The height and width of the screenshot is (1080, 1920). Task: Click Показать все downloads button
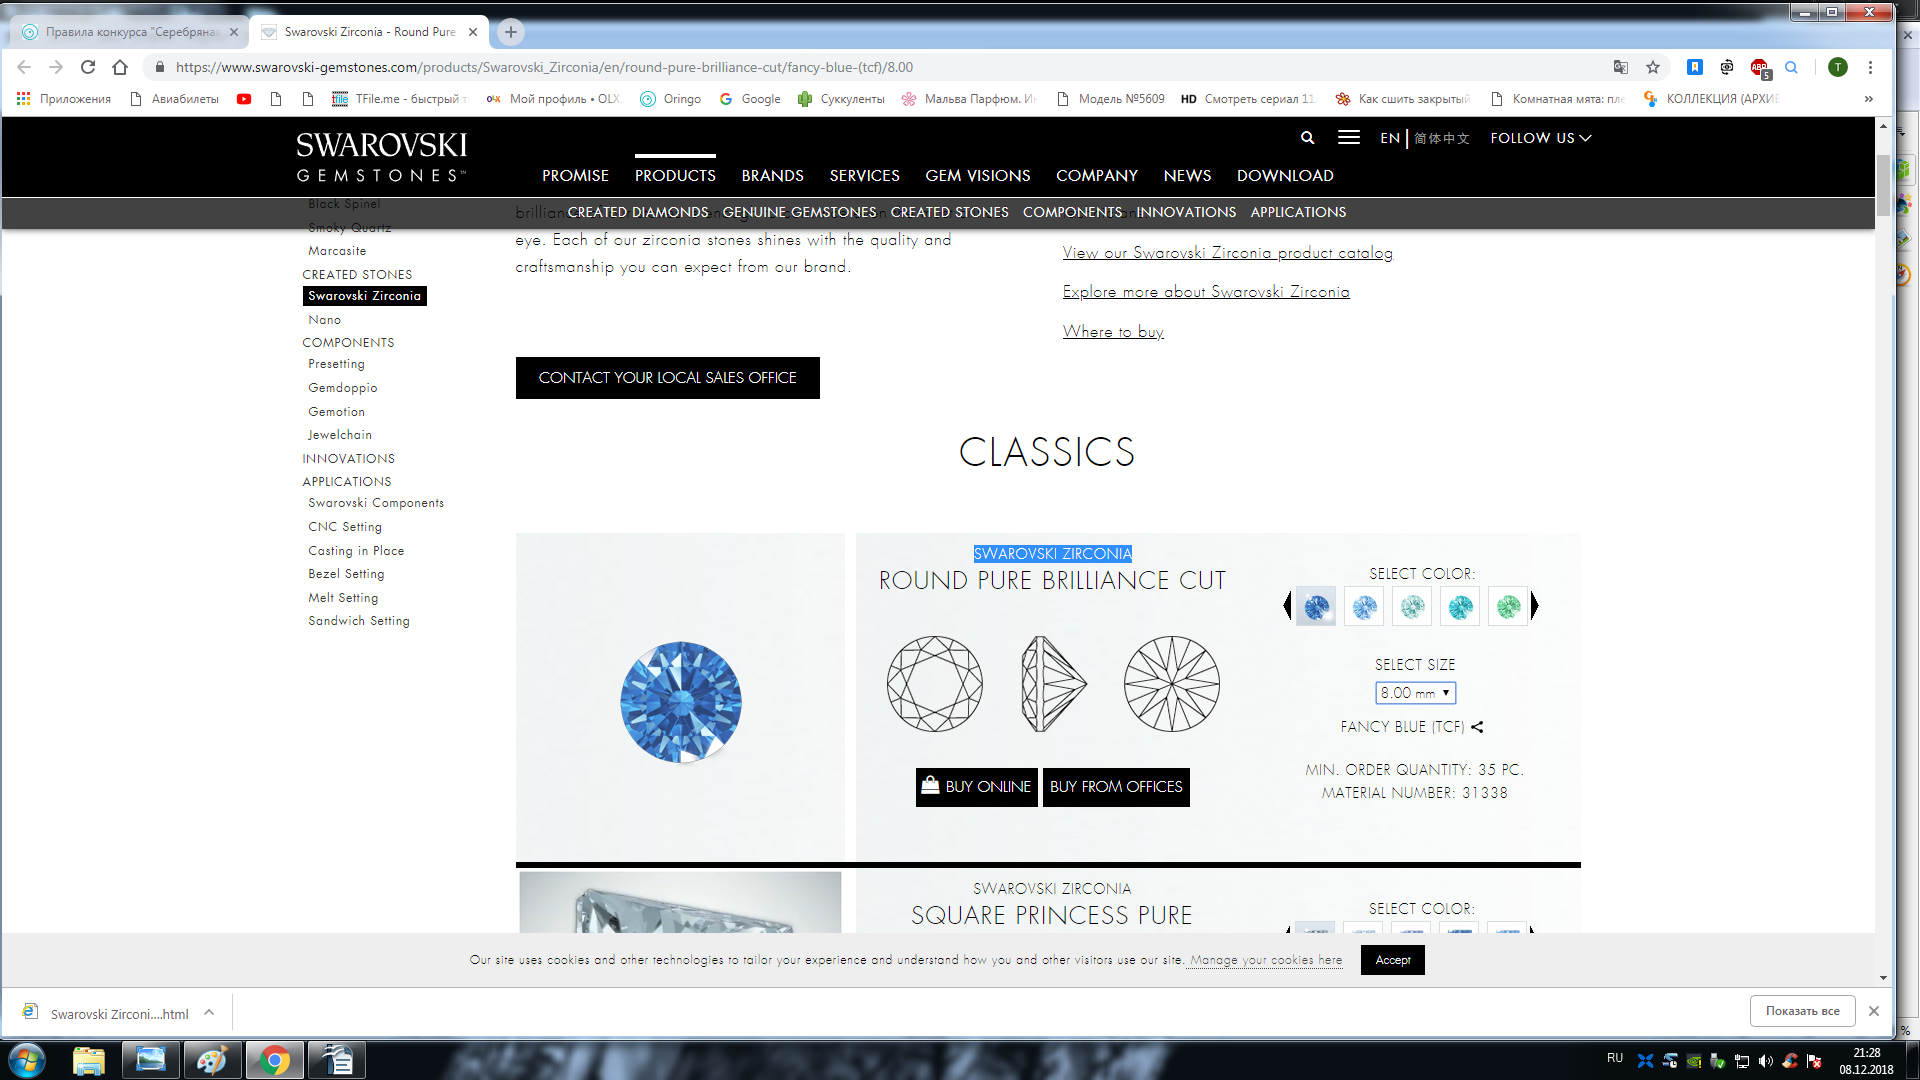click(1803, 1011)
